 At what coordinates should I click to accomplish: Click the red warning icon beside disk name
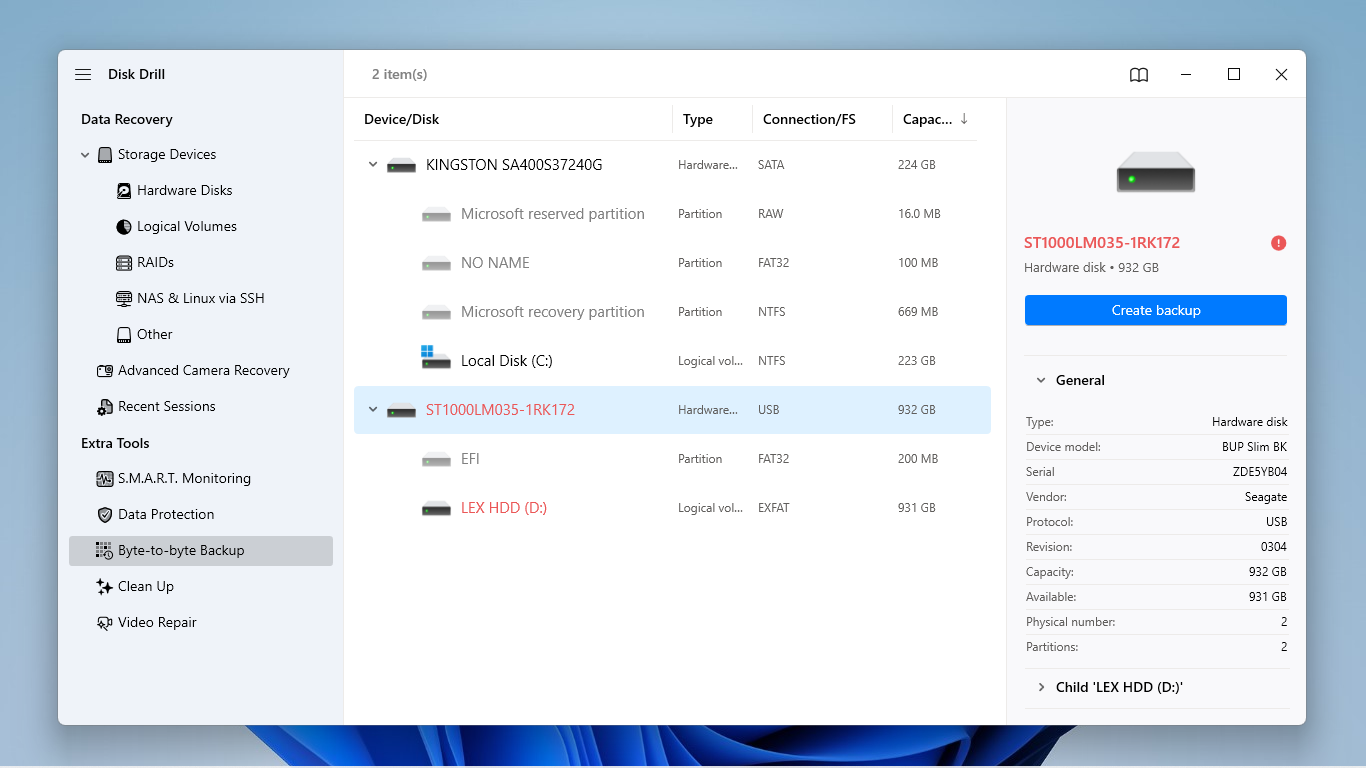coord(1278,243)
